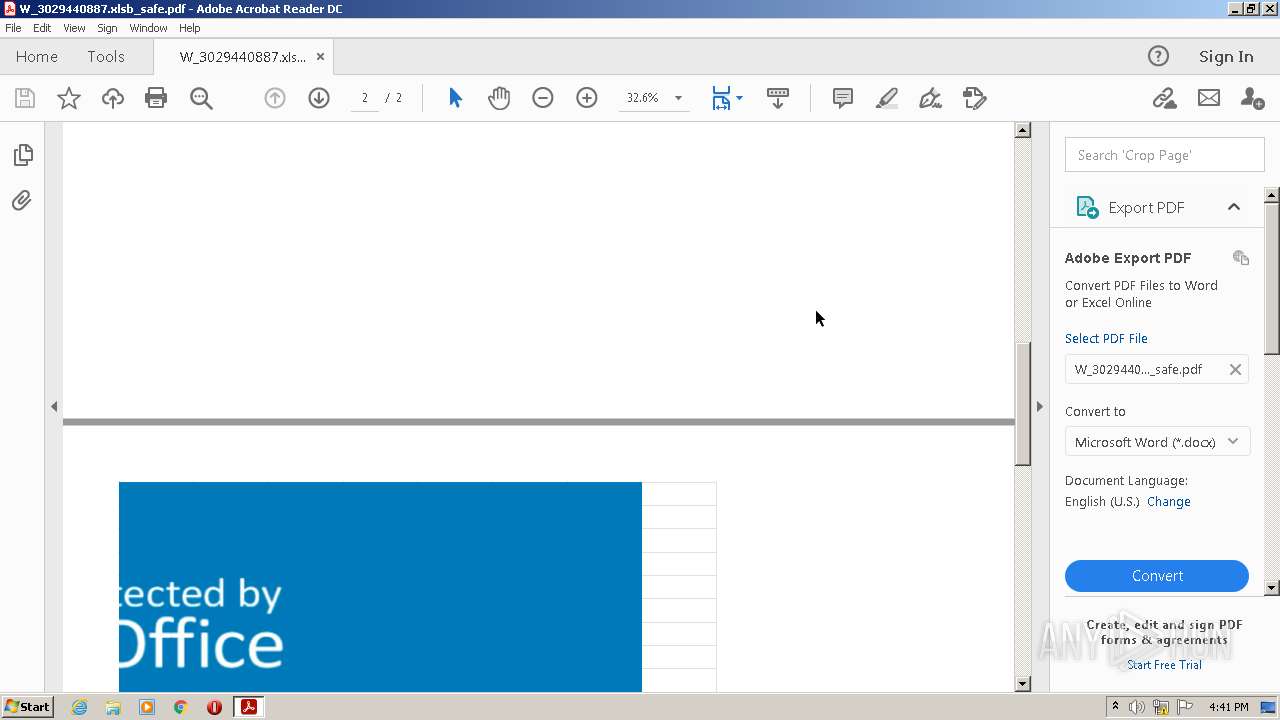Collapse right tools pane arrow
The width and height of the screenshot is (1280, 720).
[x=1040, y=406]
